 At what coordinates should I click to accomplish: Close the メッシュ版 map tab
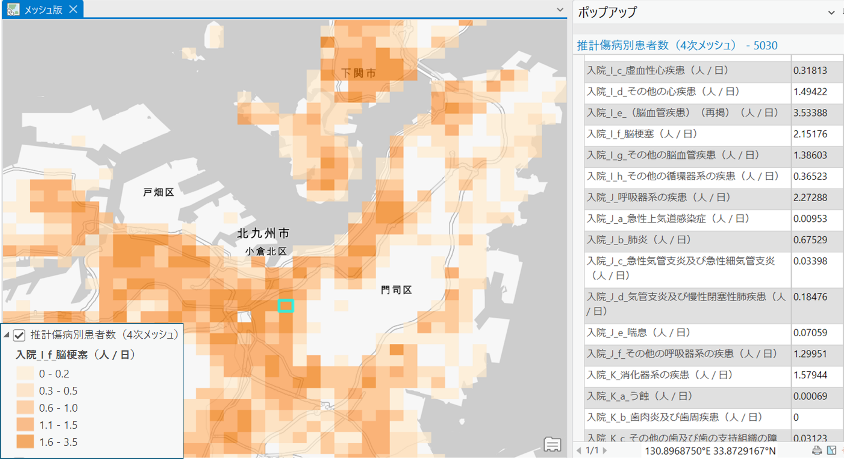(x=73, y=9)
